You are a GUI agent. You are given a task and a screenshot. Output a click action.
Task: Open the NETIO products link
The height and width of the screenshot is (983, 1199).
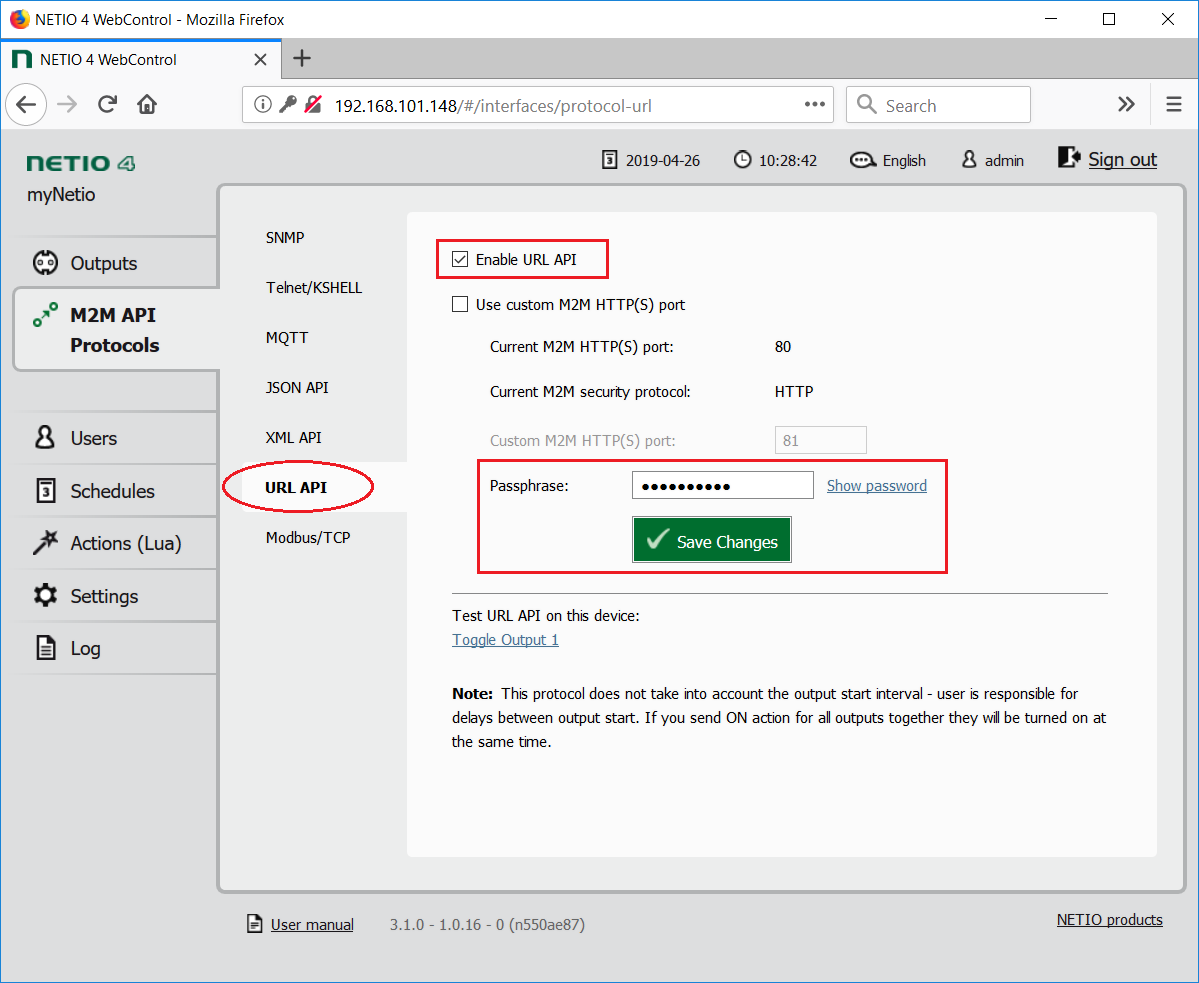1110,920
